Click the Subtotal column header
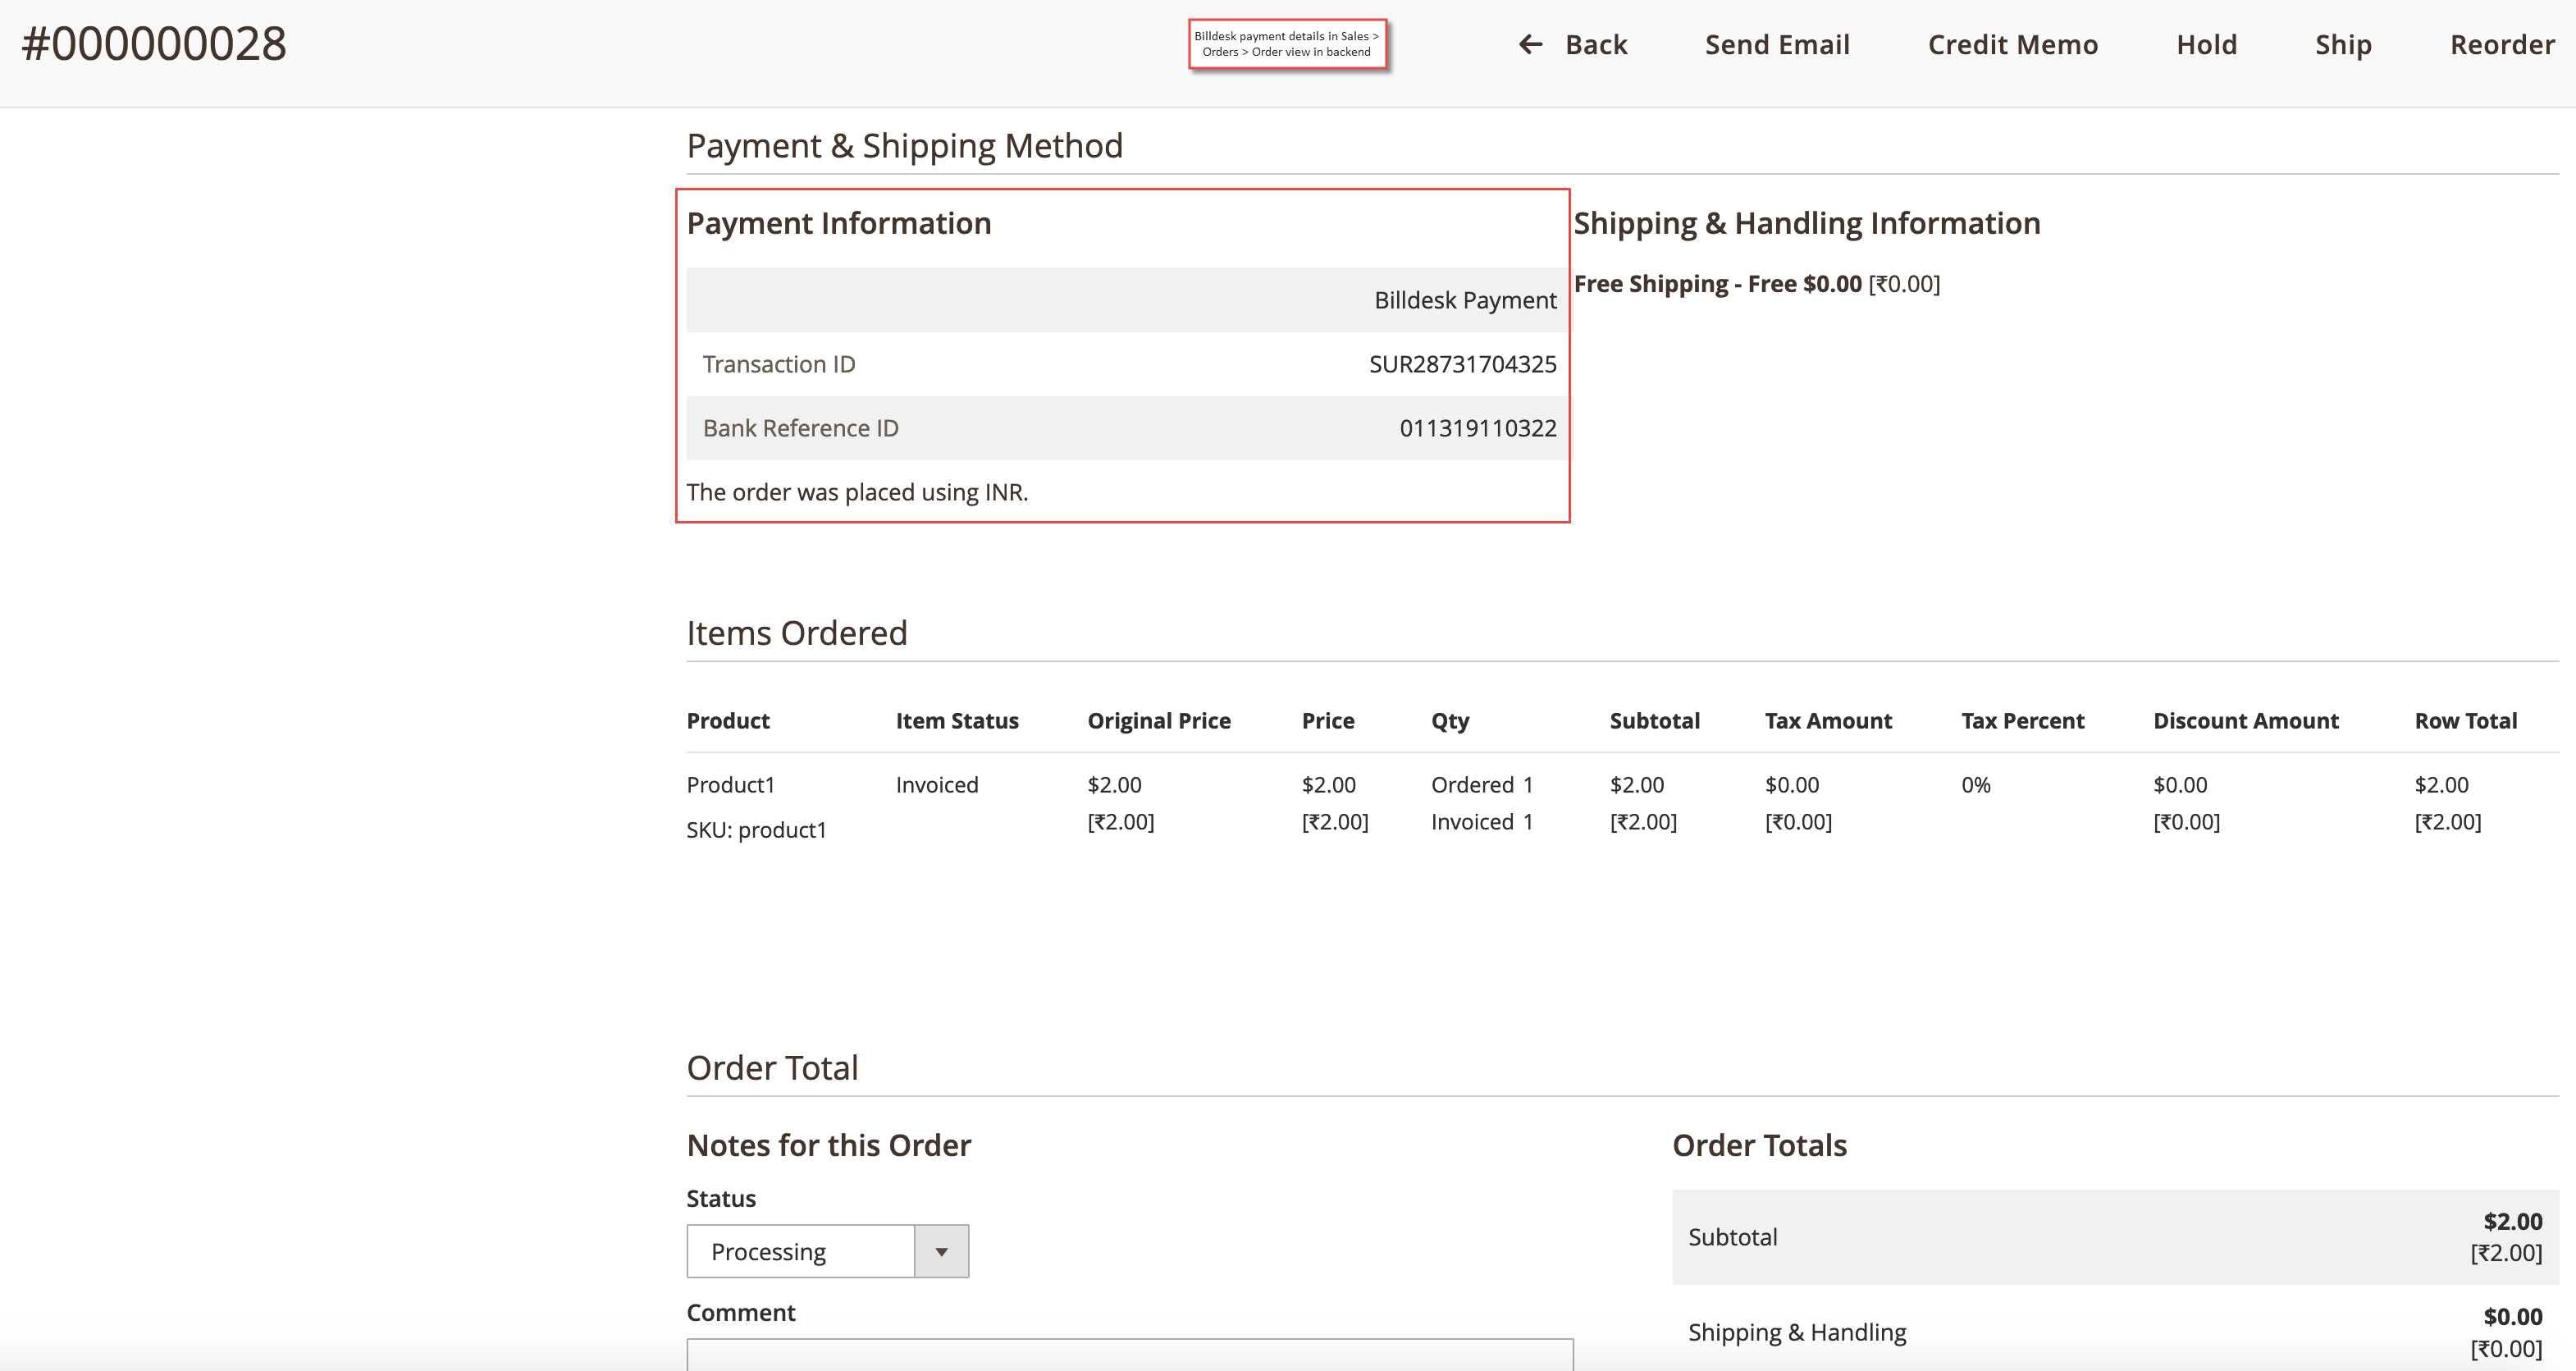Image resolution: width=2576 pixels, height=1371 pixels. coord(1654,721)
